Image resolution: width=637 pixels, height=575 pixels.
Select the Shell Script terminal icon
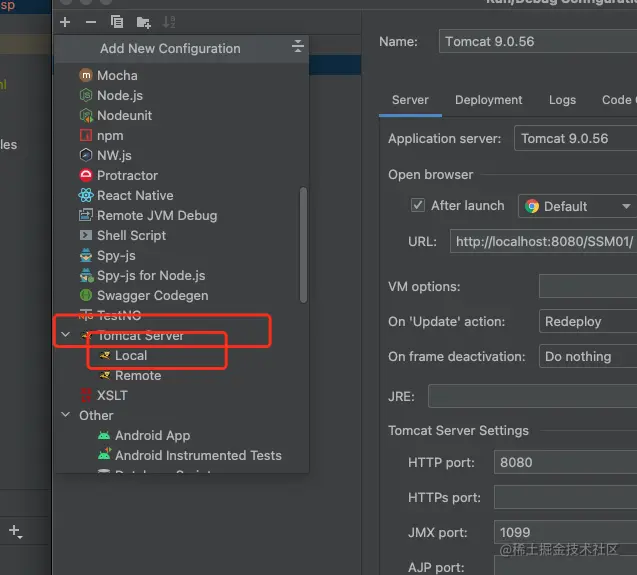tap(86, 235)
